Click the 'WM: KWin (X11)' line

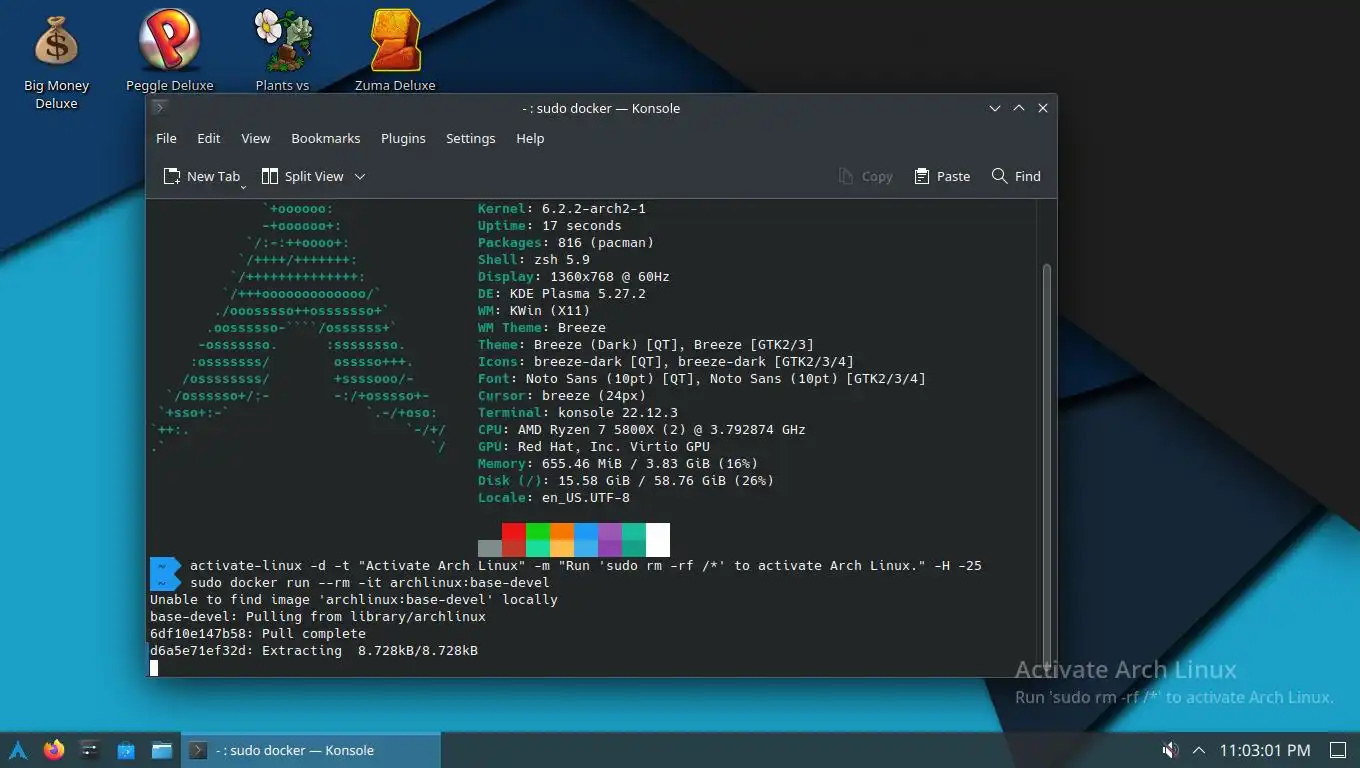click(534, 311)
